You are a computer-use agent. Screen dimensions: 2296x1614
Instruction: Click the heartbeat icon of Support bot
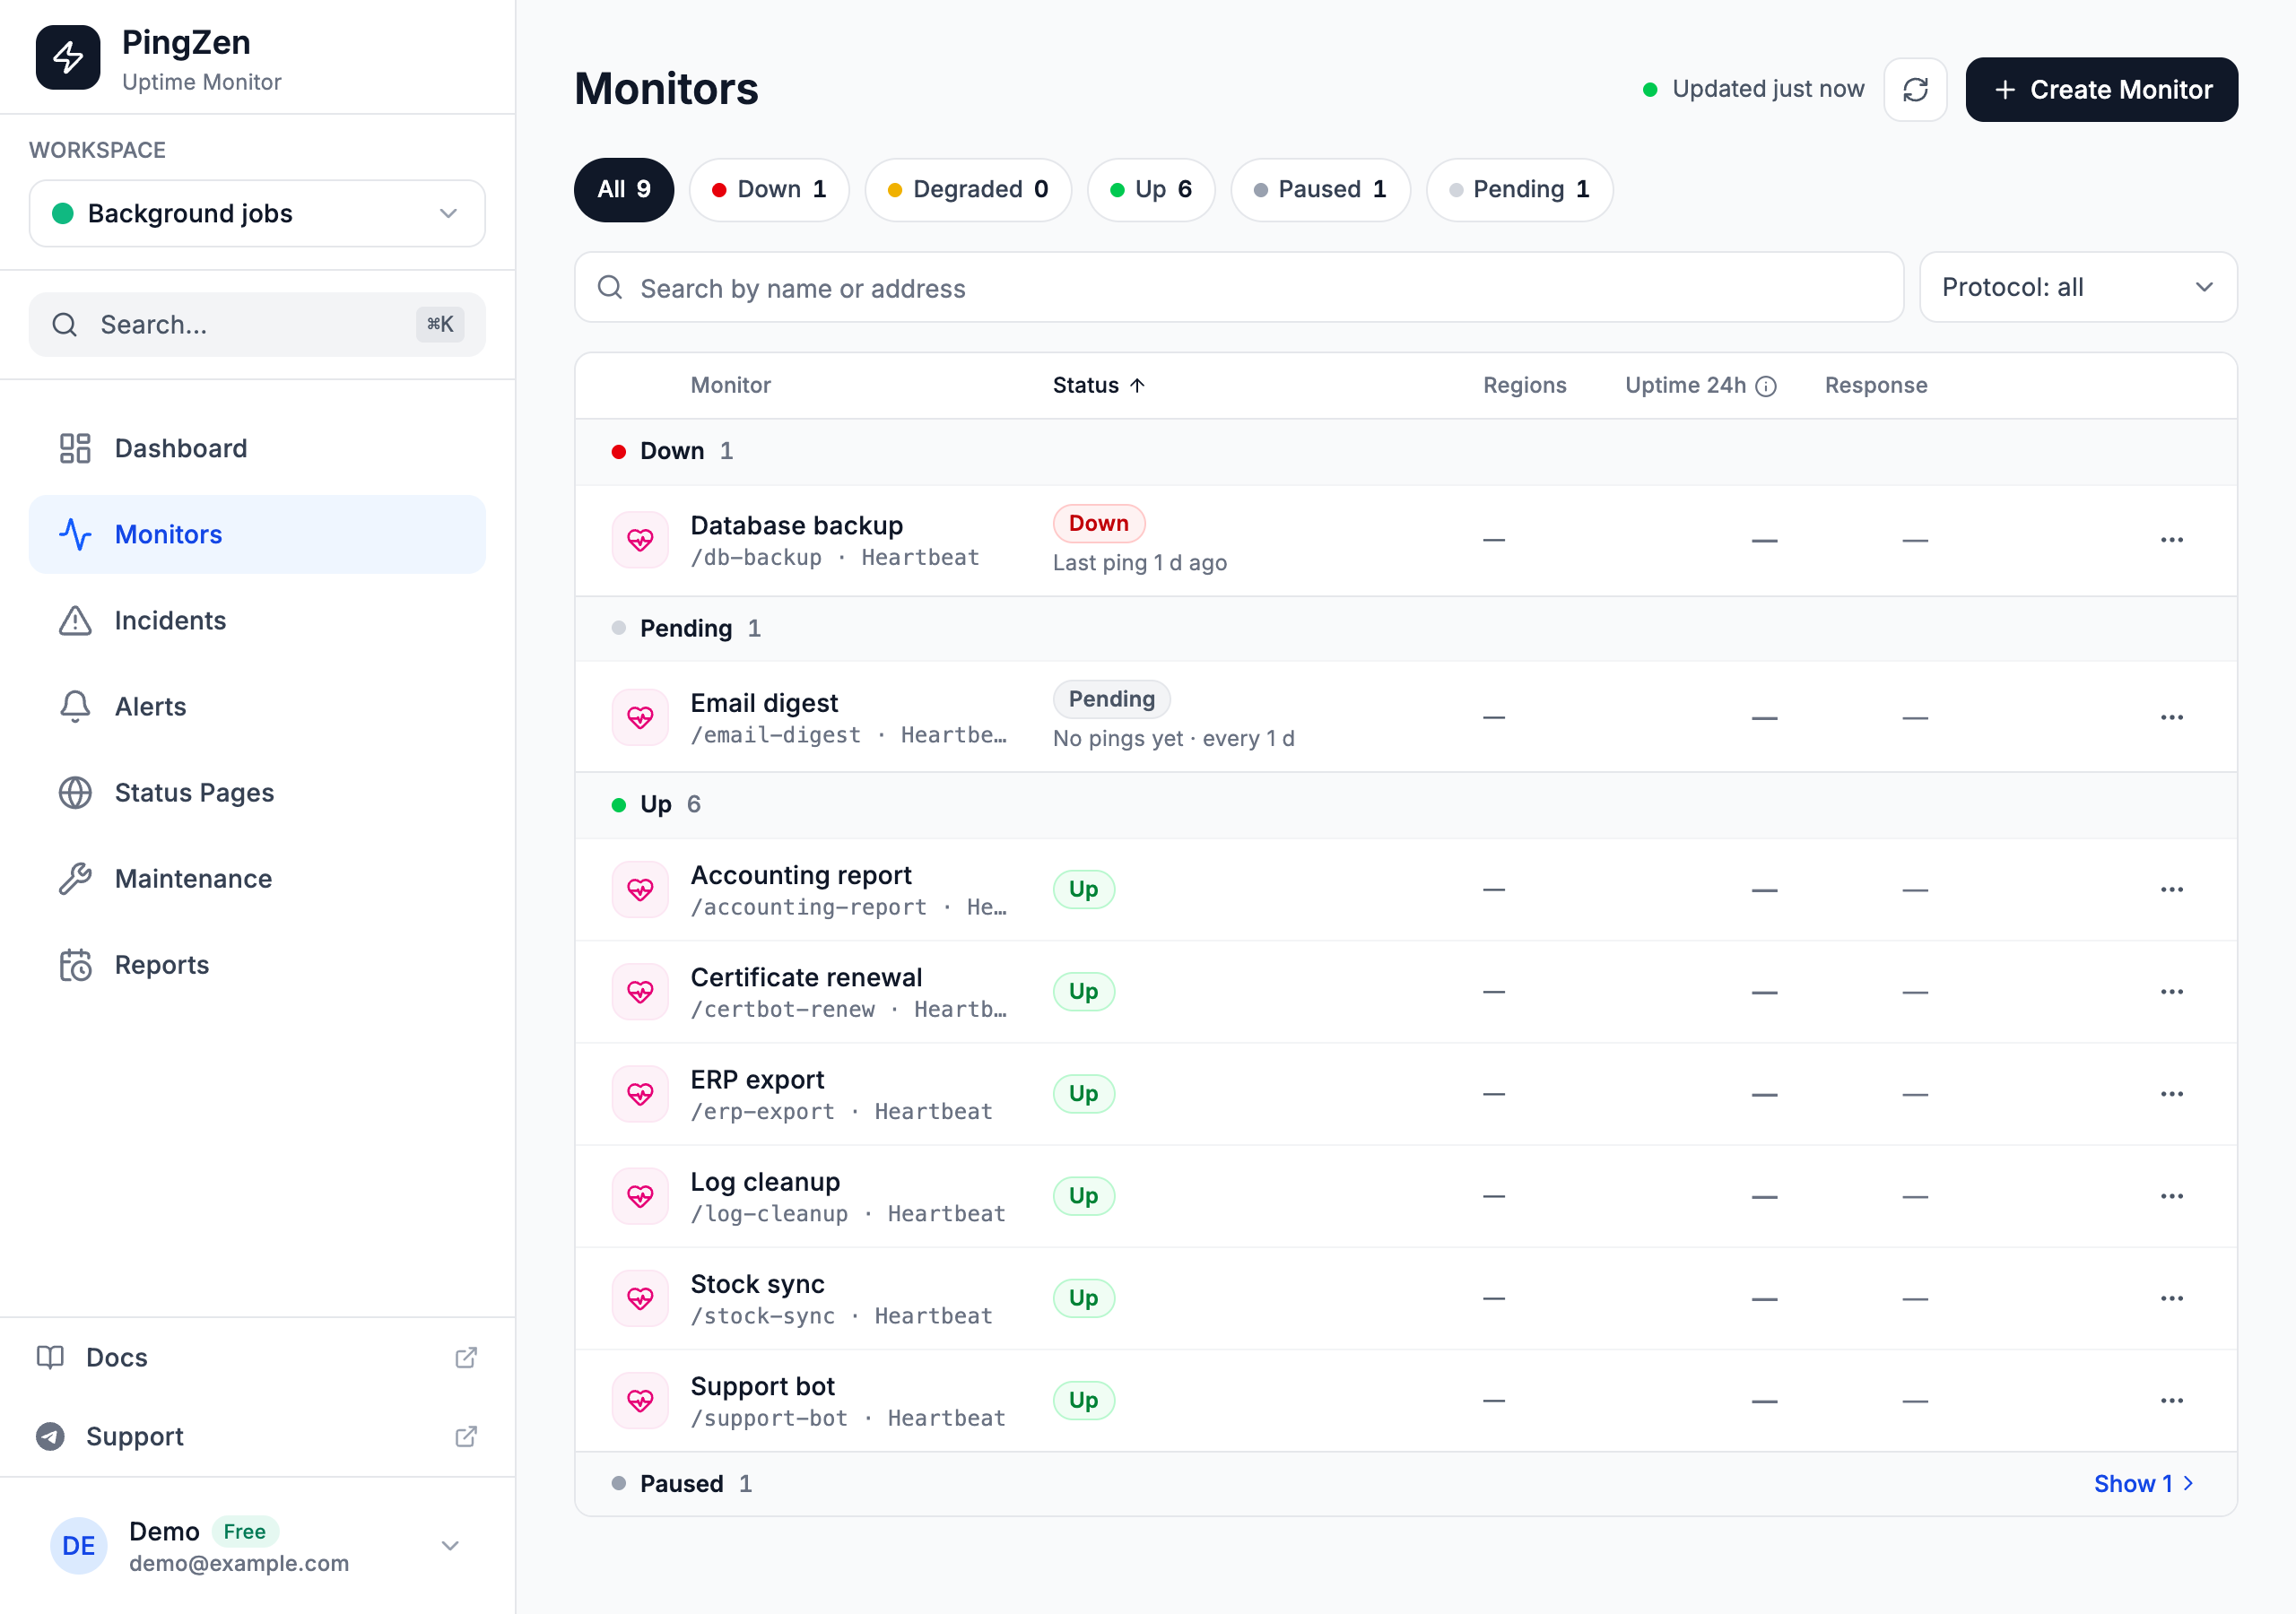click(x=640, y=1400)
